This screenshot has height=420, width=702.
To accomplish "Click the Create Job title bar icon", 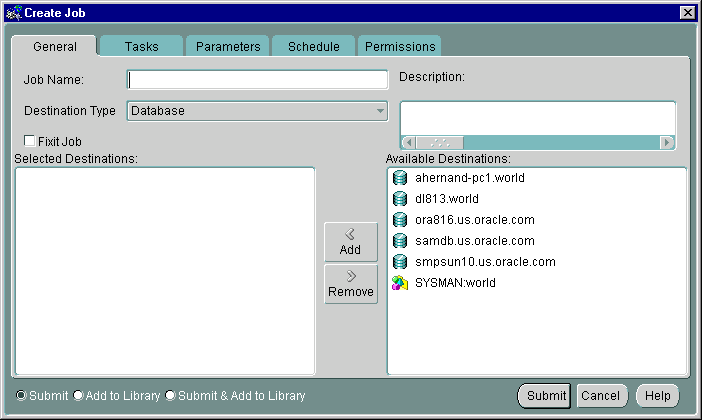I will (x=12, y=12).
